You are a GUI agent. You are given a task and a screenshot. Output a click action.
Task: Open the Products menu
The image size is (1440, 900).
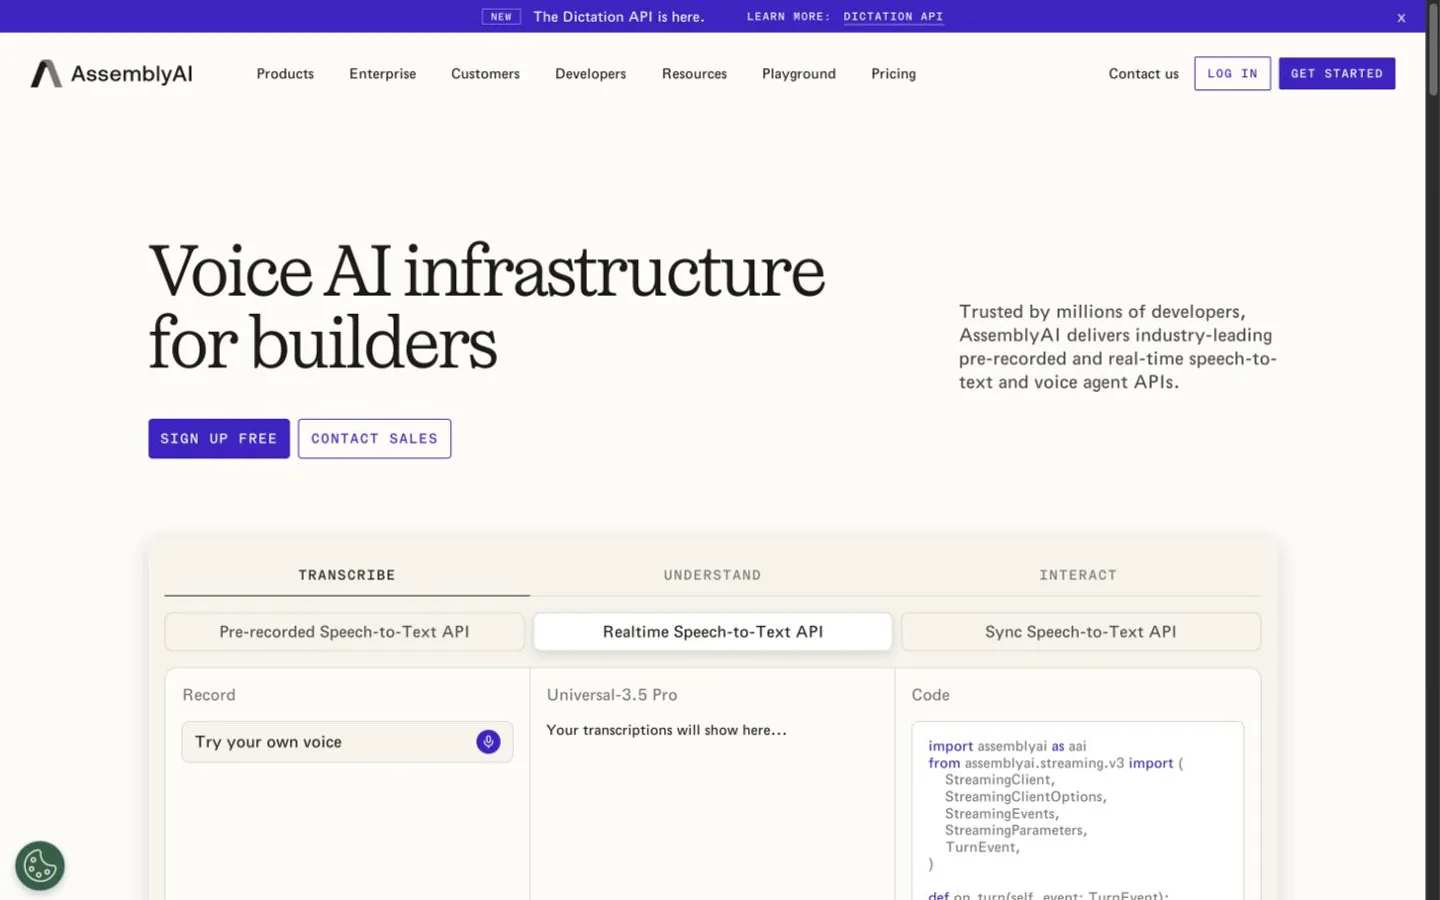[285, 74]
